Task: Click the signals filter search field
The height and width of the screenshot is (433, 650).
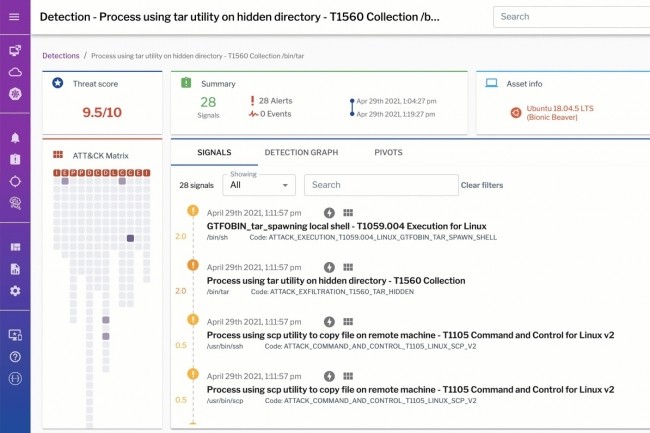Action: (380, 185)
